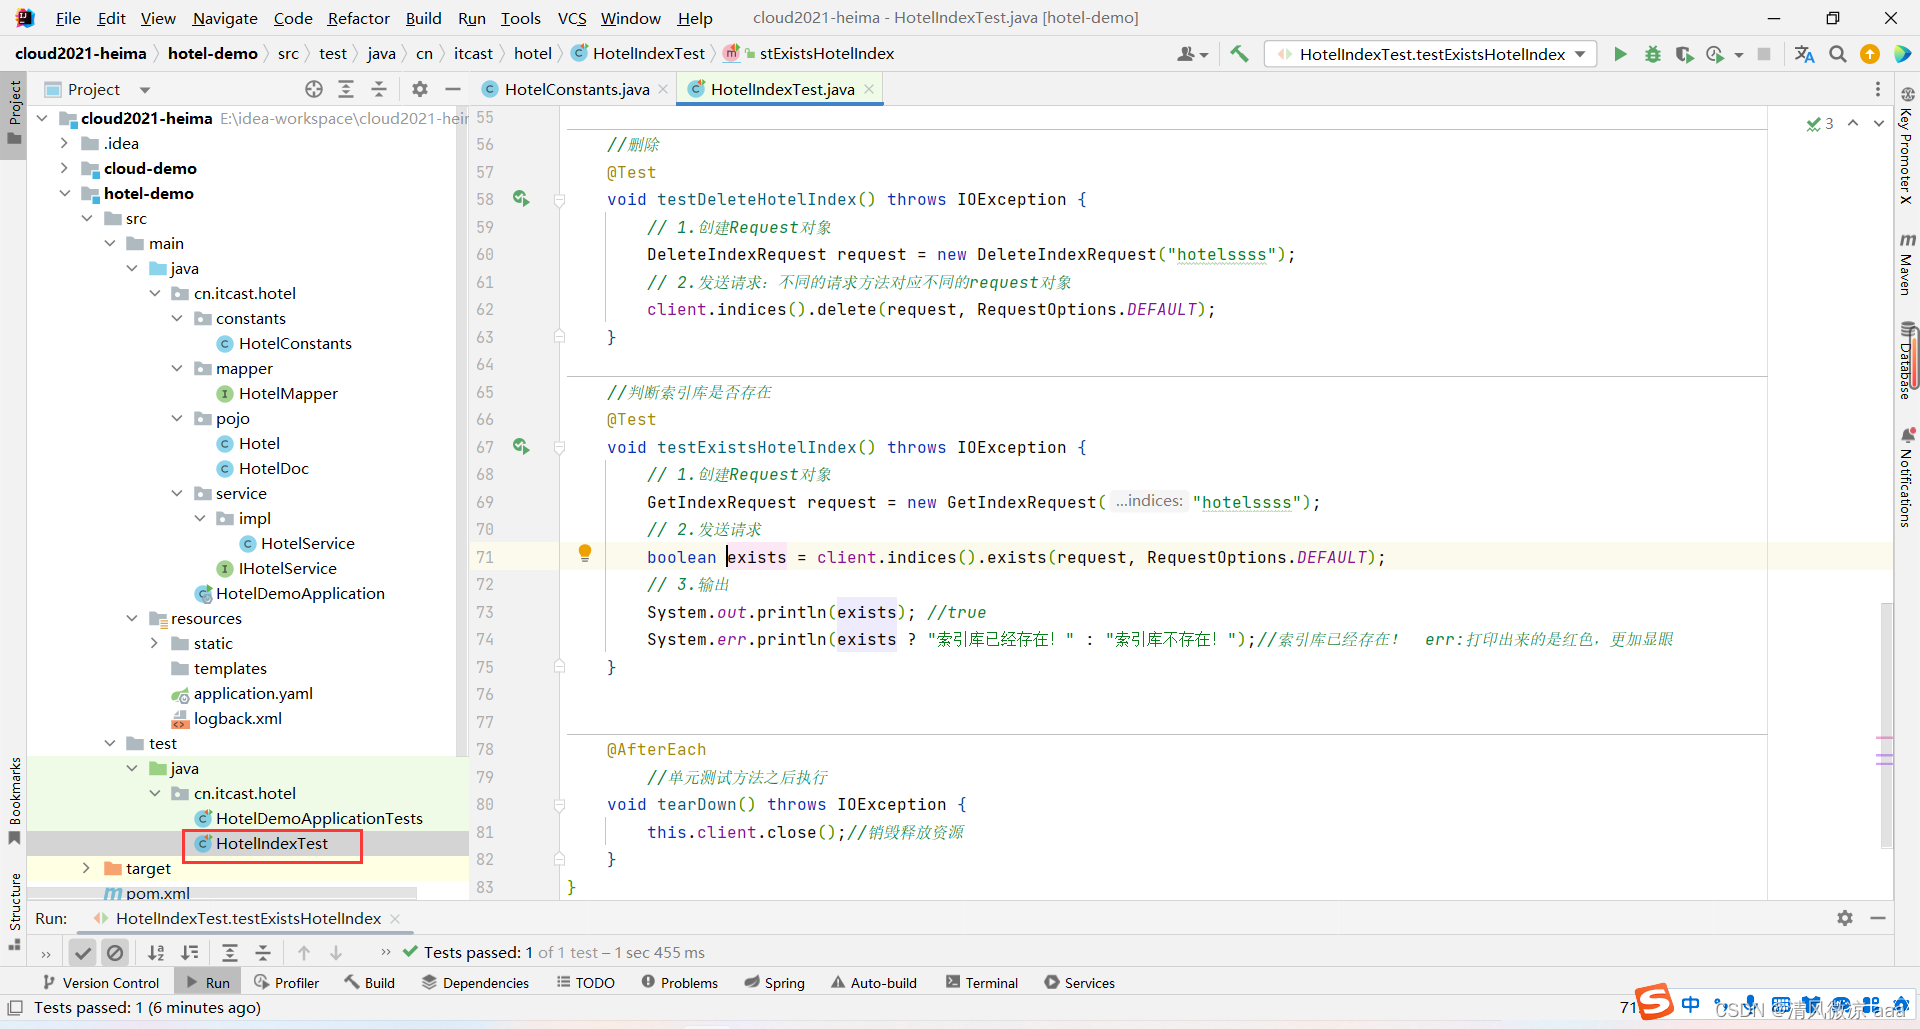Click the status bar tool windows toggle
Image resolution: width=1920 pixels, height=1029 pixels.
click(x=15, y=1008)
